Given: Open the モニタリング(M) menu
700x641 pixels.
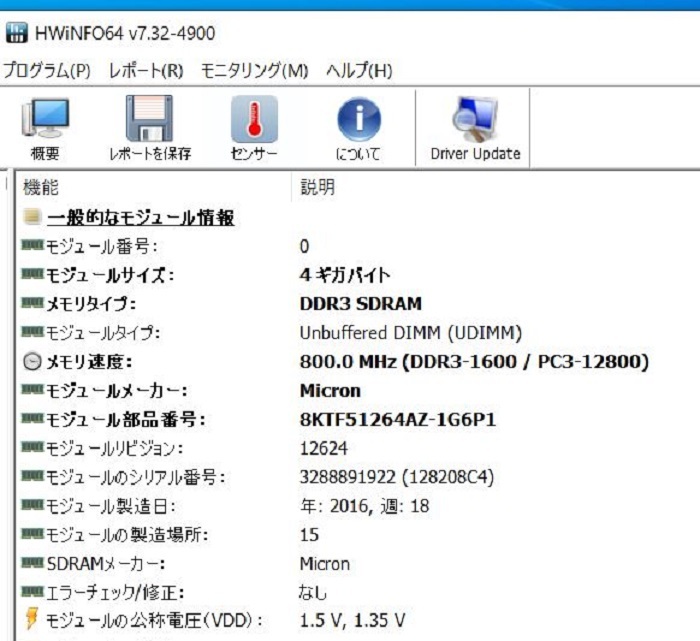Looking at the screenshot, I should [254, 71].
